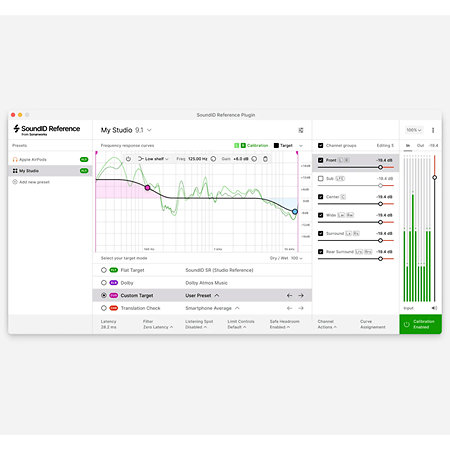Toggle the Channel groups checkbox
450x450 pixels.
click(x=320, y=145)
